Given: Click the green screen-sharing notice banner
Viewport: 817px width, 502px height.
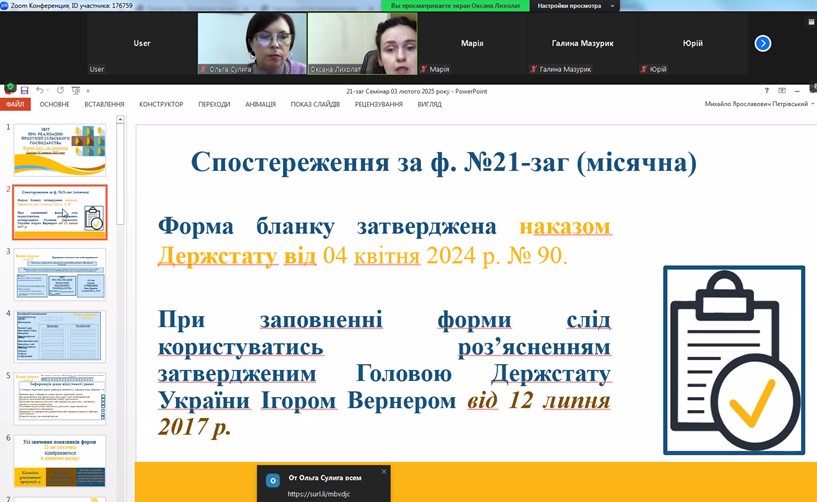Looking at the screenshot, I should click(x=456, y=6).
